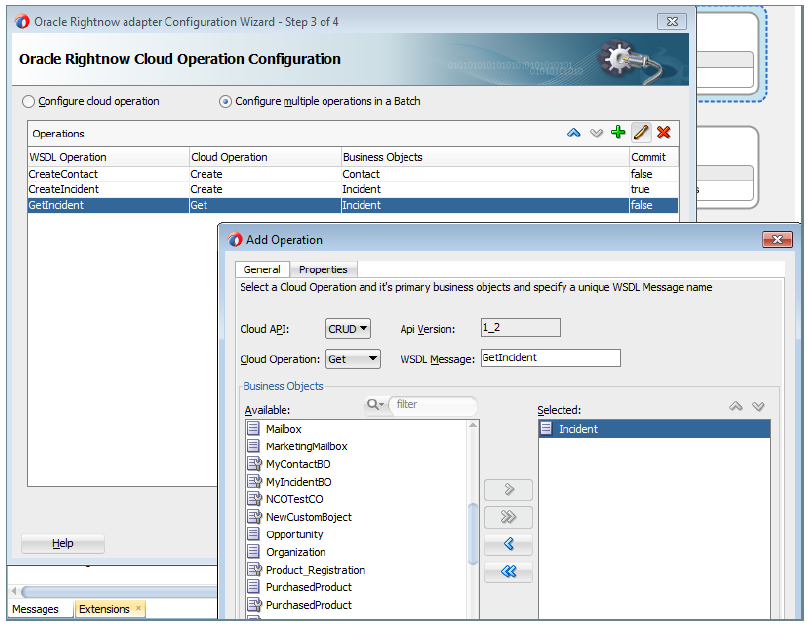Click the add-all double right arrow

(508, 518)
